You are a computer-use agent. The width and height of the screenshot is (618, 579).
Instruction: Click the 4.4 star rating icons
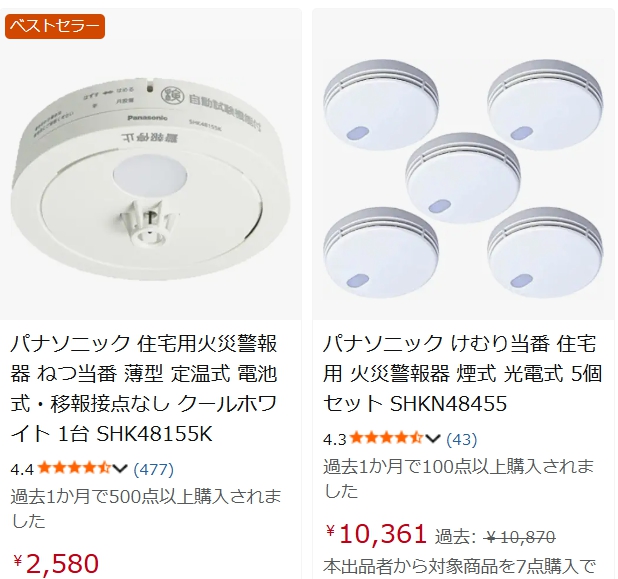(x=73, y=469)
